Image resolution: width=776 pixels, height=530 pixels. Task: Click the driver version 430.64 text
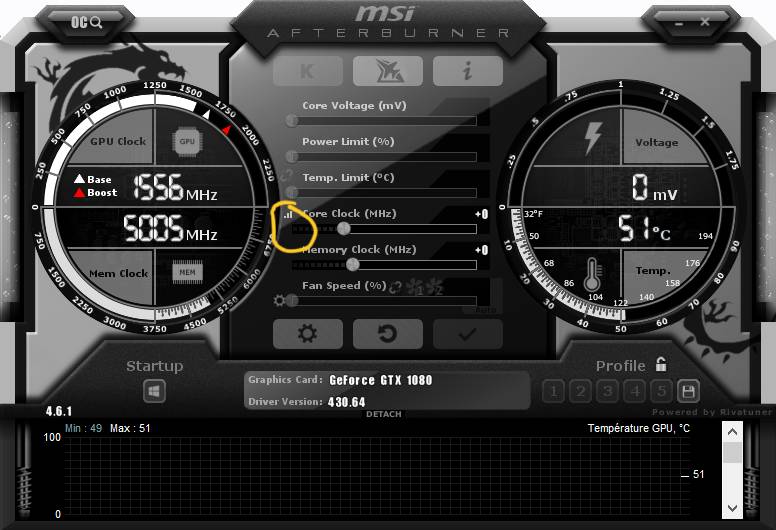pyautogui.click(x=346, y=402)
